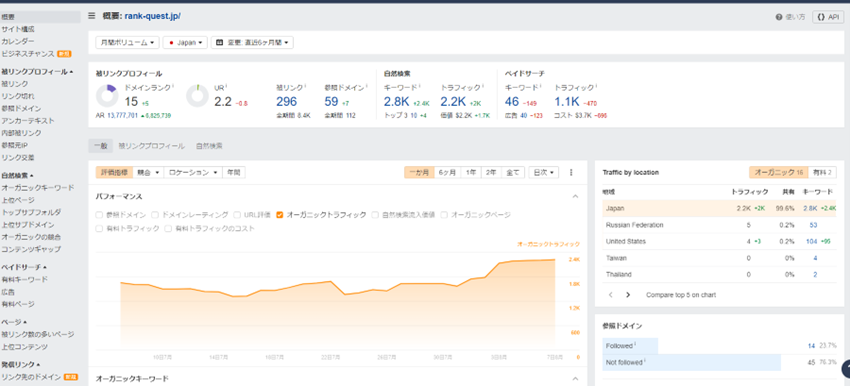Select the 2年 time range
850x386 pixels.
pyautogui.click(x=492, y=172)
